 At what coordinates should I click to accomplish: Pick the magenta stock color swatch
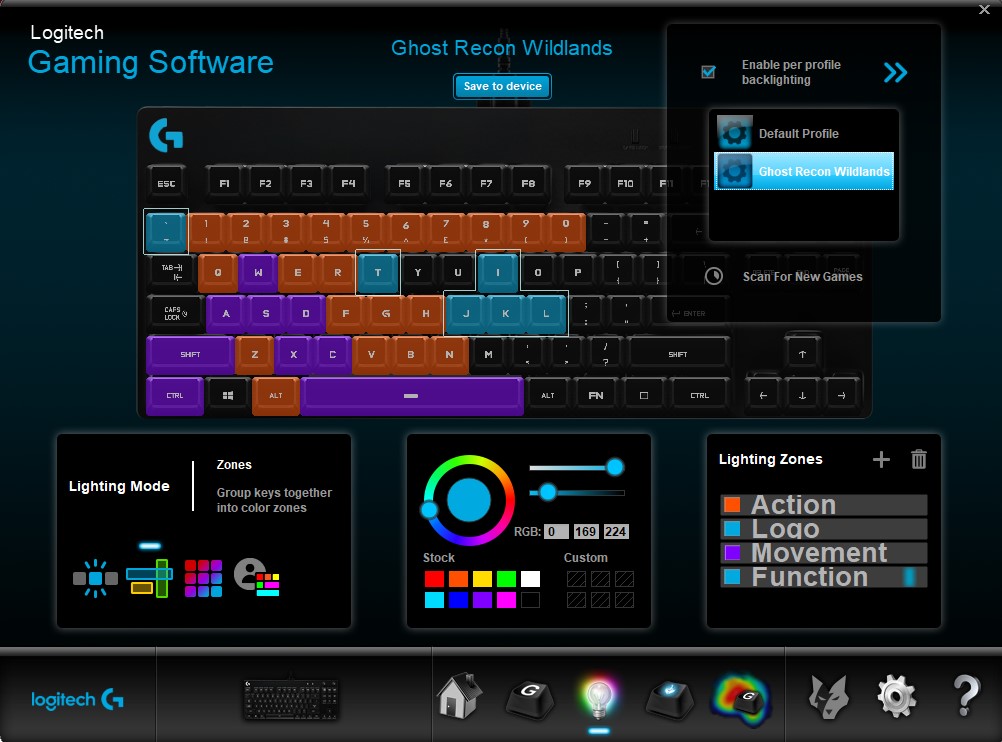coord(506,599)
